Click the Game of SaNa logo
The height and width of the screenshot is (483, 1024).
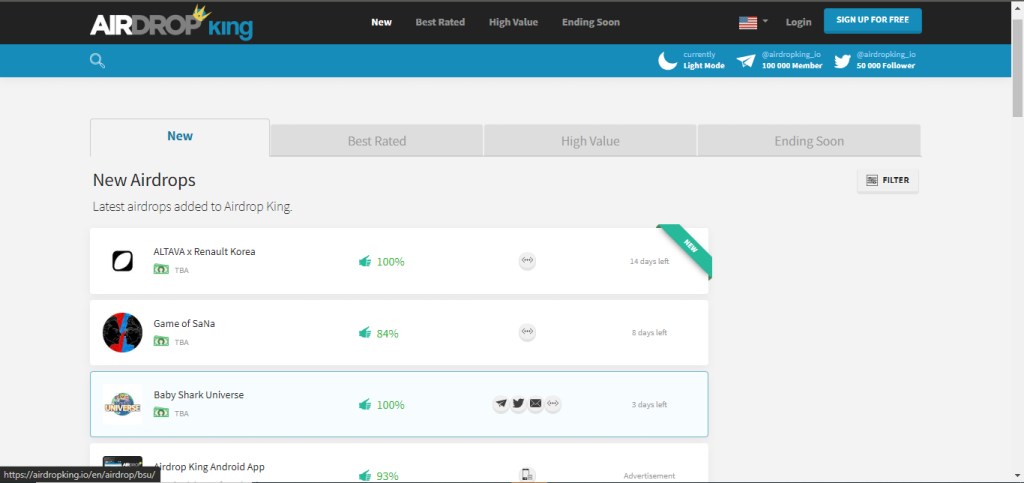point(122,333)
